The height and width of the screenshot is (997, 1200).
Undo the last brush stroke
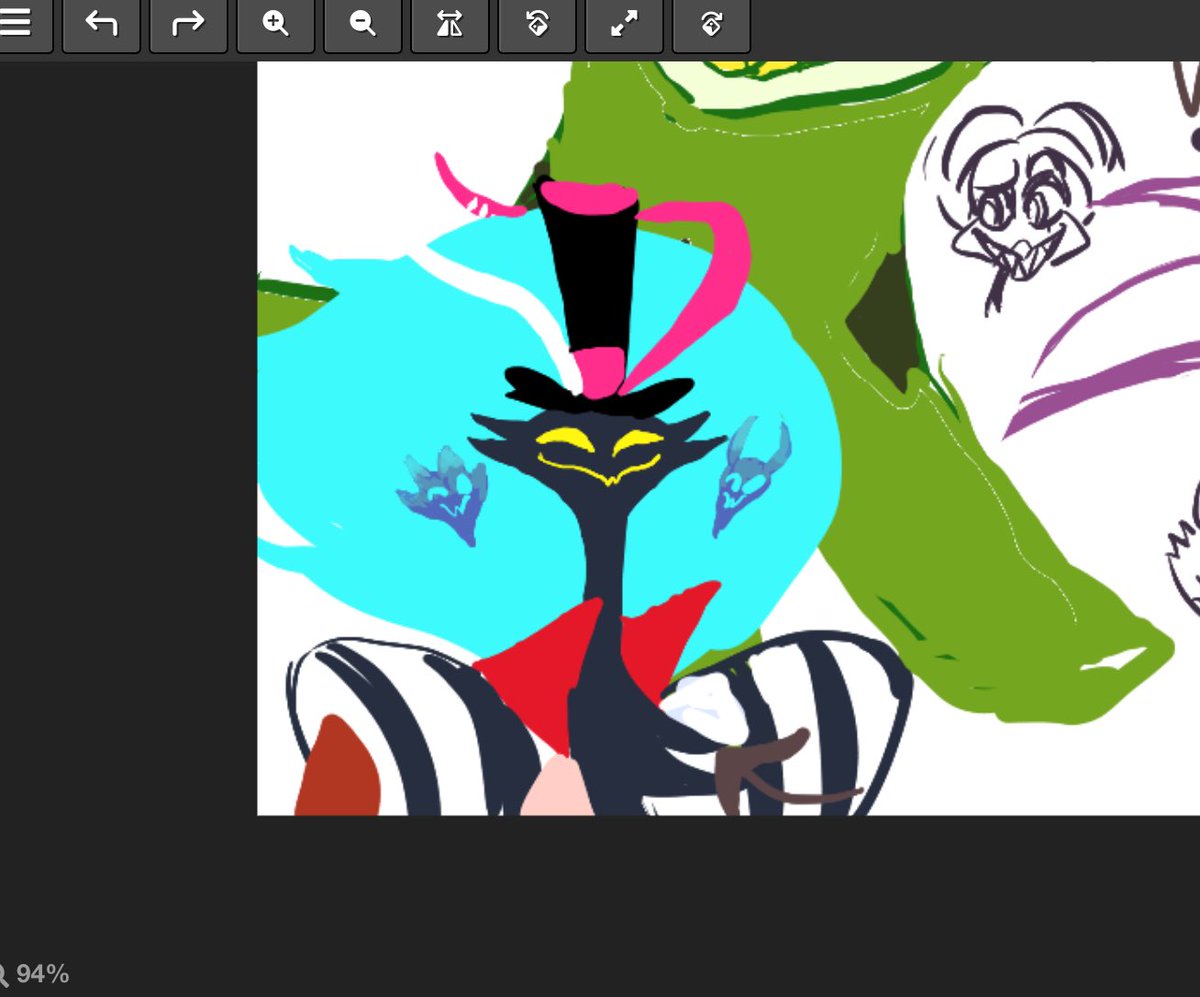click(x=101, y=24)
